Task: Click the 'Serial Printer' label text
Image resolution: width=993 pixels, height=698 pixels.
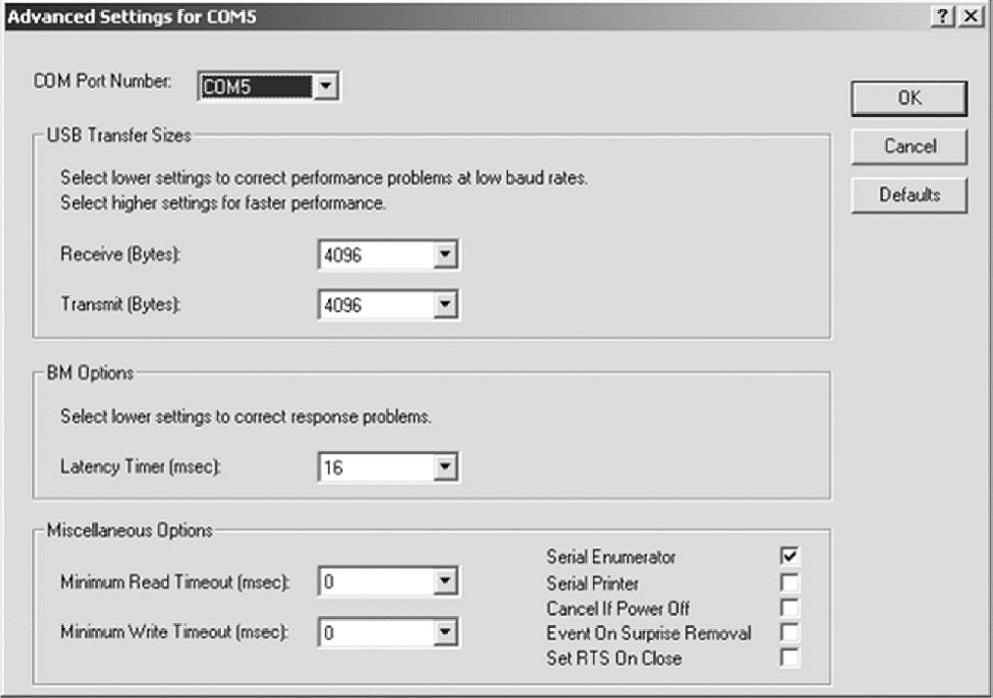Action: [x=593, y=583]
